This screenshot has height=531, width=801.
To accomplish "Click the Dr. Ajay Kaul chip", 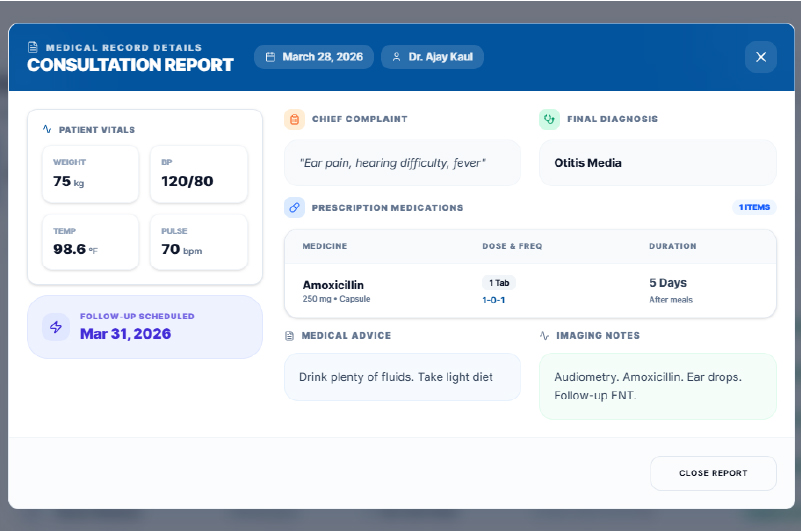I will [x=432, y=57].
